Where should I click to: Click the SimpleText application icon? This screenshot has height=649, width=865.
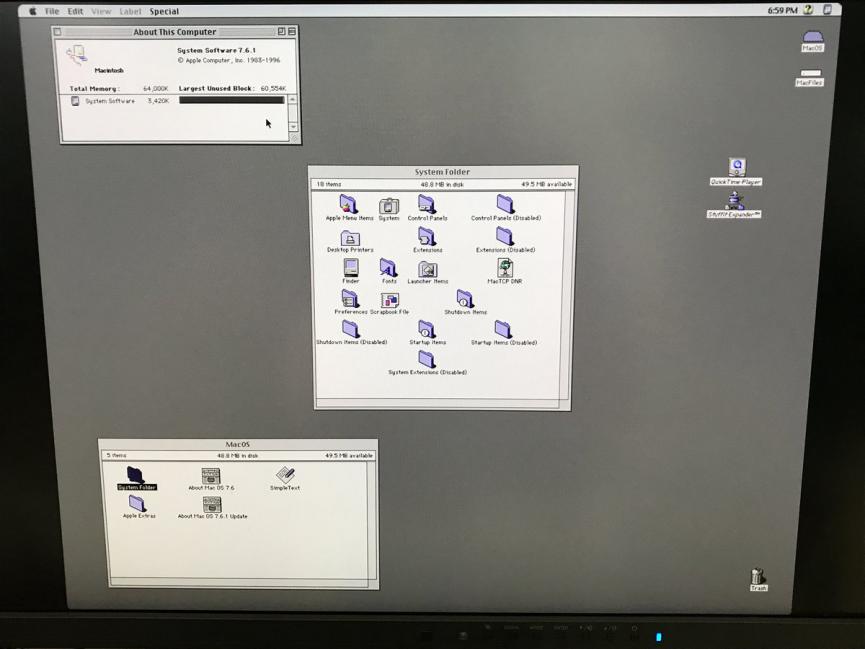pyautogui.click(x=285, y=474)
